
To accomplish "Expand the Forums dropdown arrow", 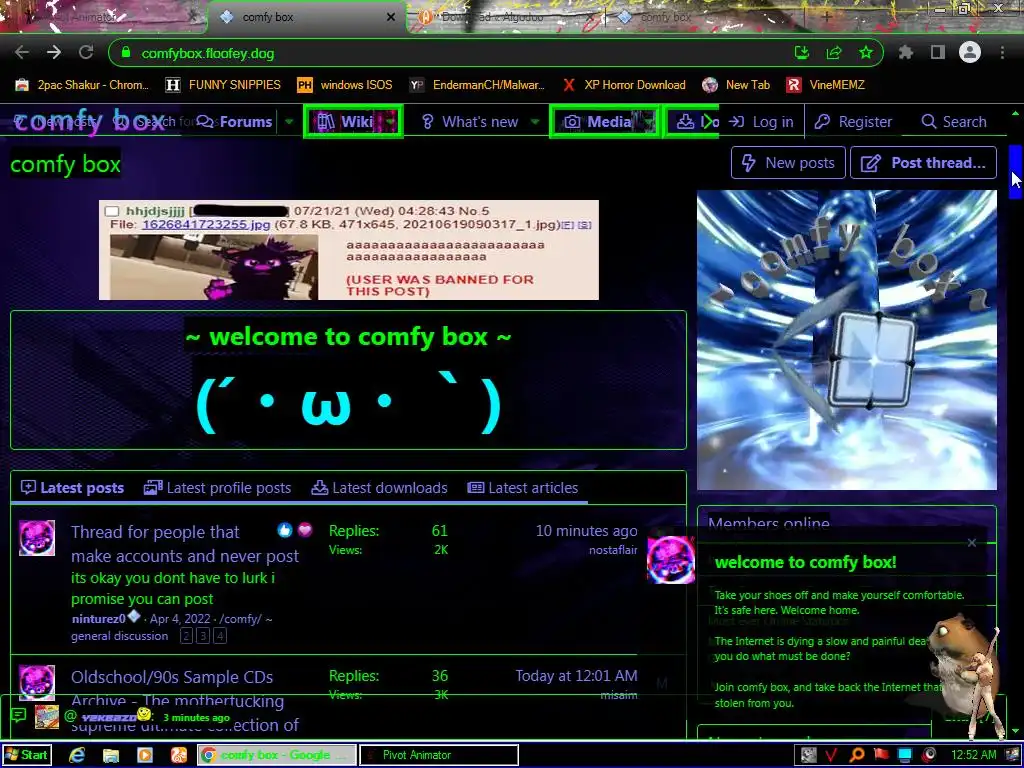I will coord(289,121).
